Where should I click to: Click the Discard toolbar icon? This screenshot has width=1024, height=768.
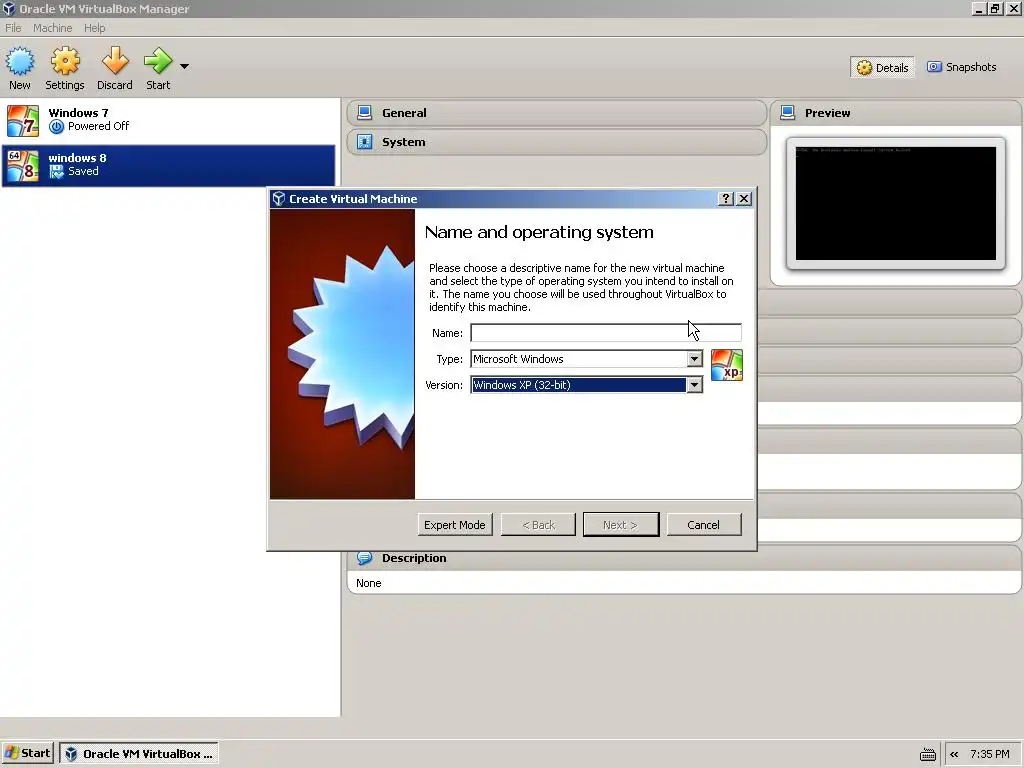[115, 61]
